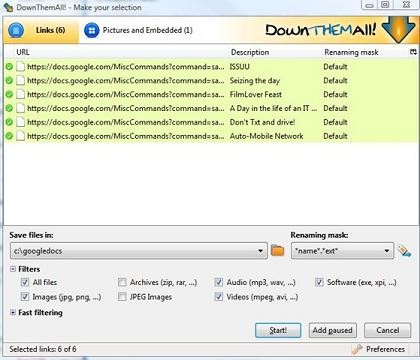
Task: Click the DownThemAll title bar app icon
Action: click(8, 7)
